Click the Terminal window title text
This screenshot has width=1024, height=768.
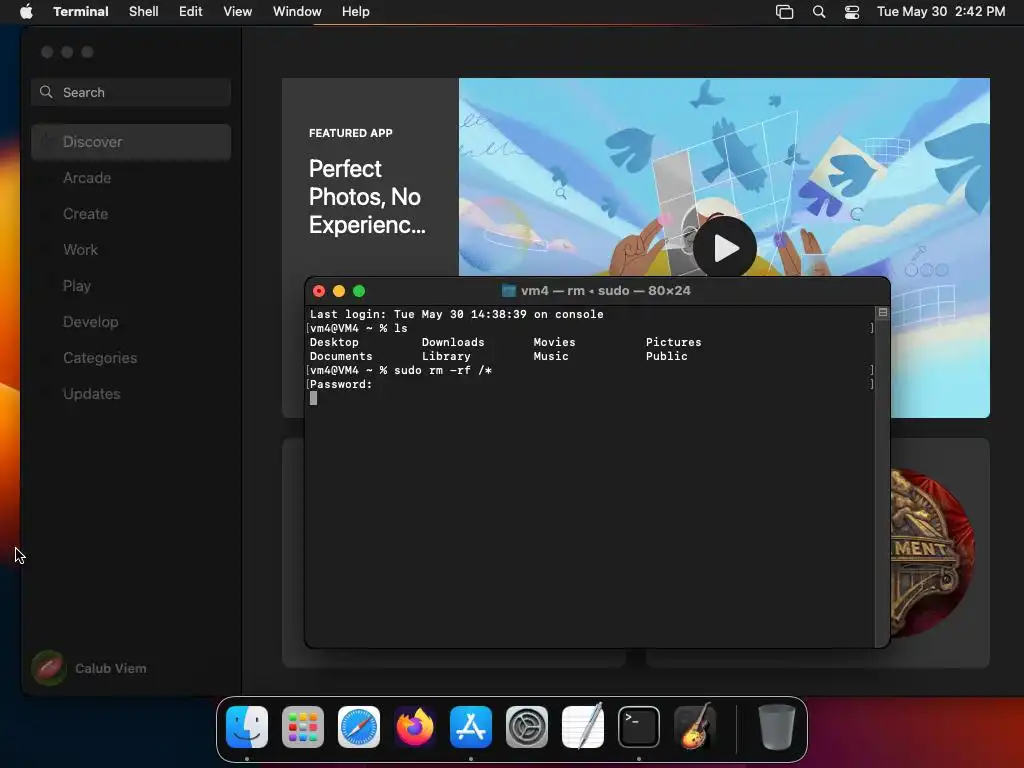point(605,291)
